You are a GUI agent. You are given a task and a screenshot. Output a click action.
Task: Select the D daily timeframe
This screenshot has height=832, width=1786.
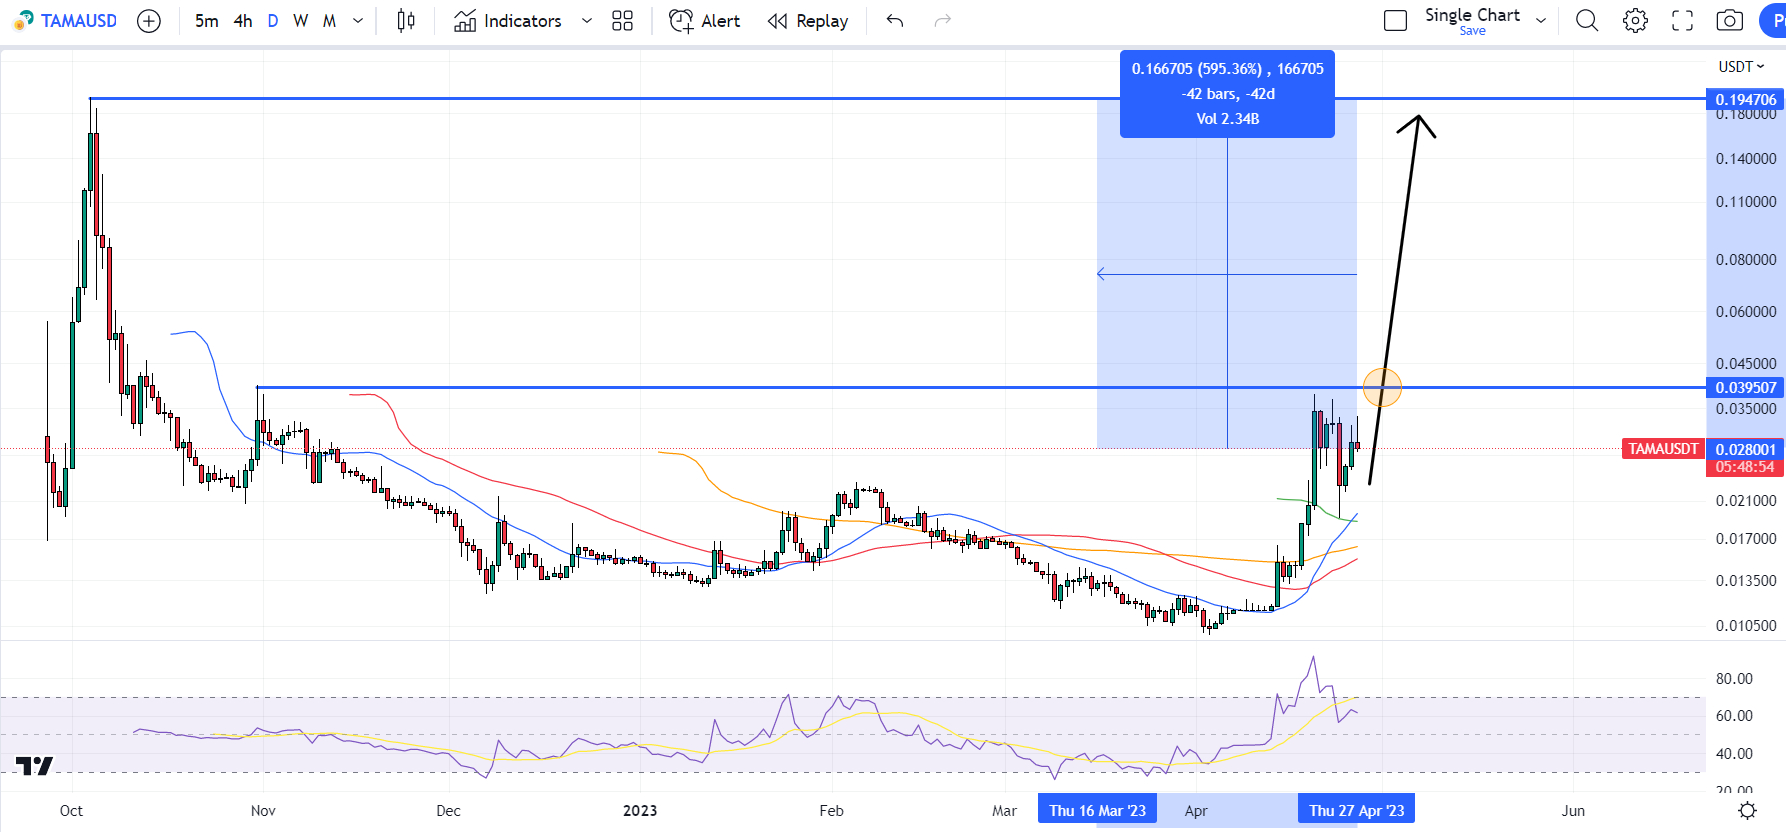273,21
